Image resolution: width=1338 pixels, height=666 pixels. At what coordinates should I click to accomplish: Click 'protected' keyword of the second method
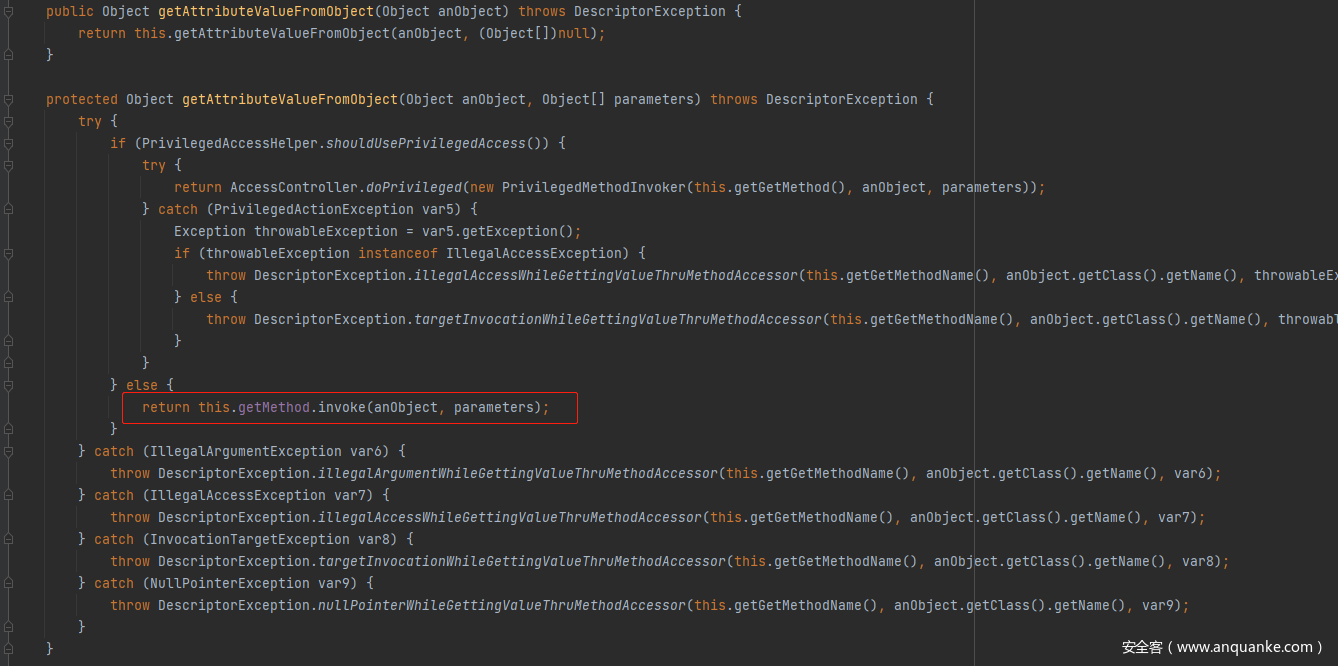point(82,99)
